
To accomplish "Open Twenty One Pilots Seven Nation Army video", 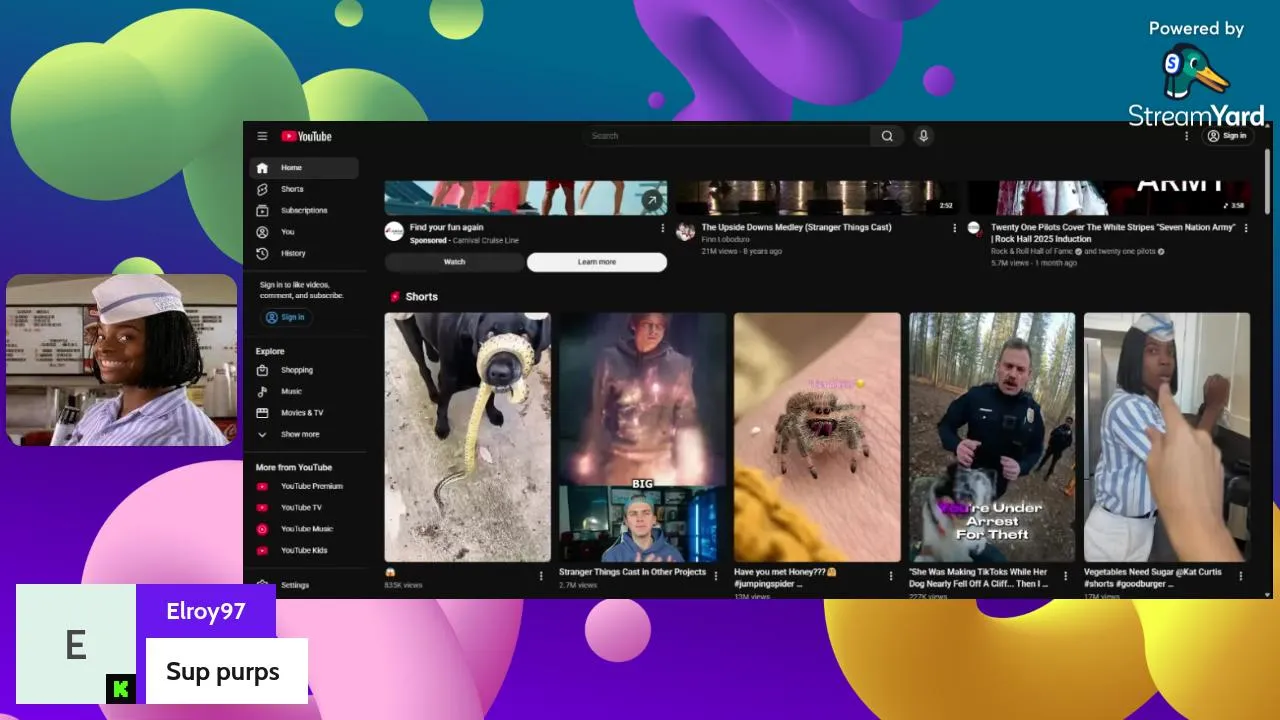I will pos(1114,233).
